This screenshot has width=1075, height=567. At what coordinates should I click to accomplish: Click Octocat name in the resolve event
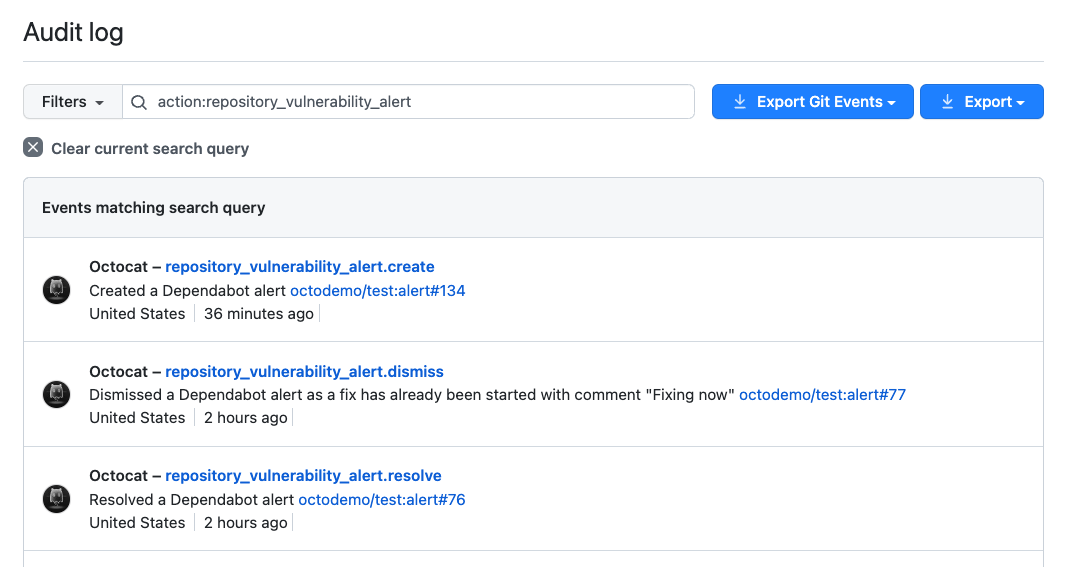coord(119,476)
